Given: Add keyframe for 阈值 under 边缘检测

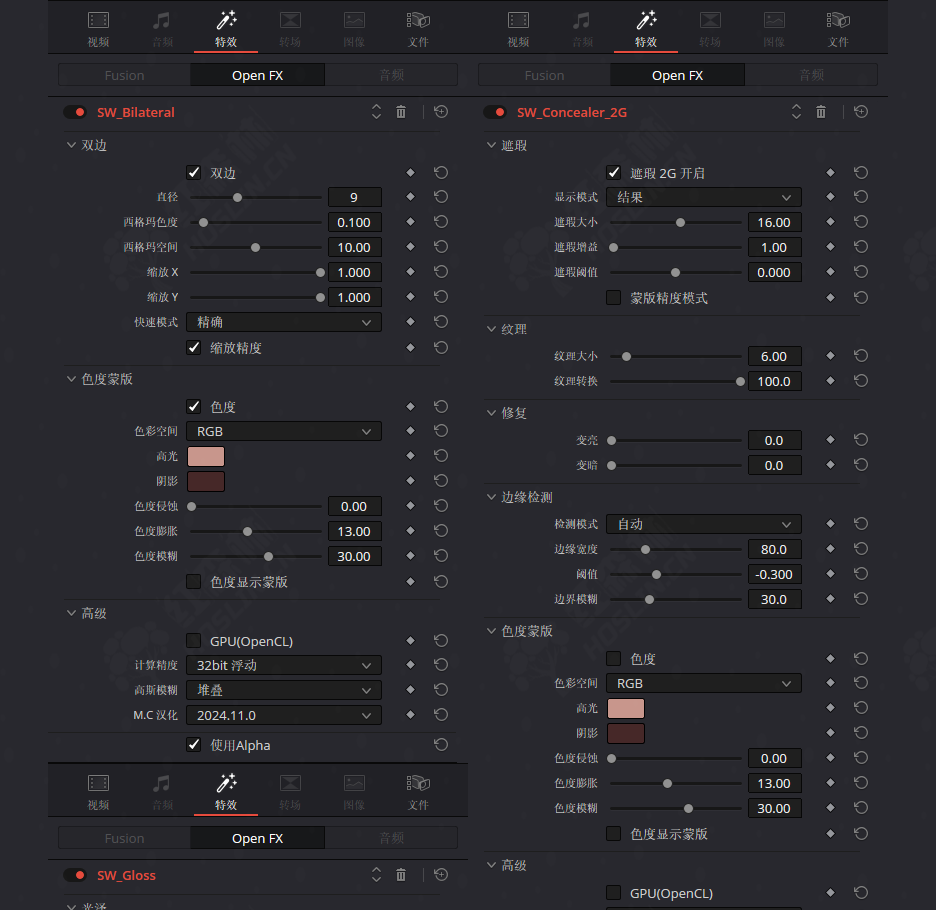Looking at the screenshot, I should pyautogui.click(x=830, y=574).
